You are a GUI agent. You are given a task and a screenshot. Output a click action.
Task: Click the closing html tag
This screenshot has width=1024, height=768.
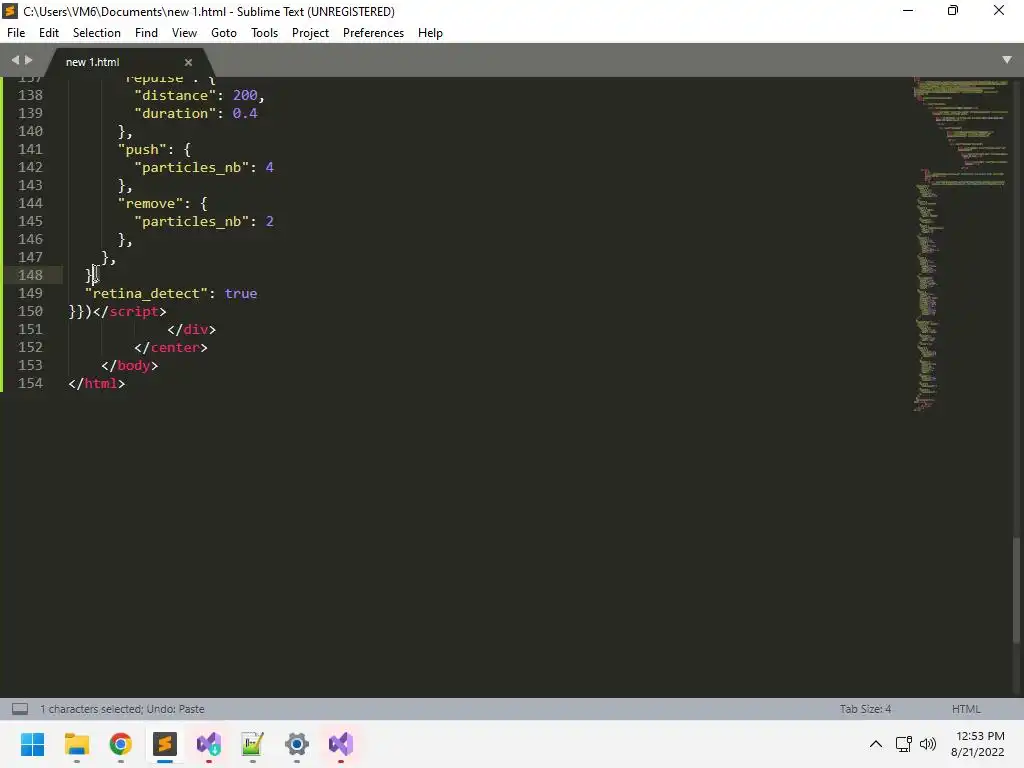pos(97,383)
